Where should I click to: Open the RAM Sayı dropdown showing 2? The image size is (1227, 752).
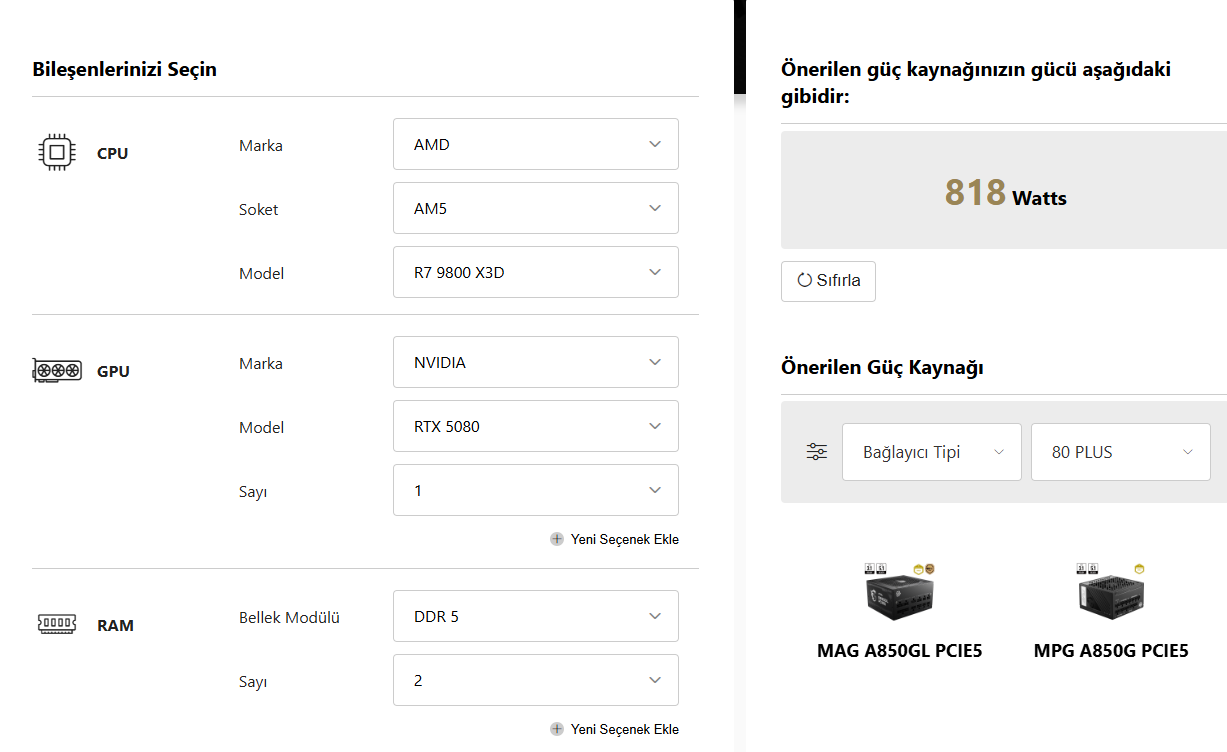(536, 680)
